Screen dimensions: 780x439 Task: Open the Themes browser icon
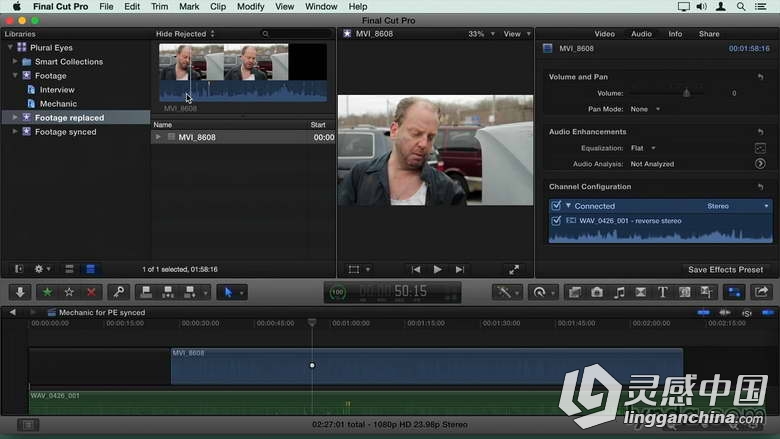click(706, 292)
